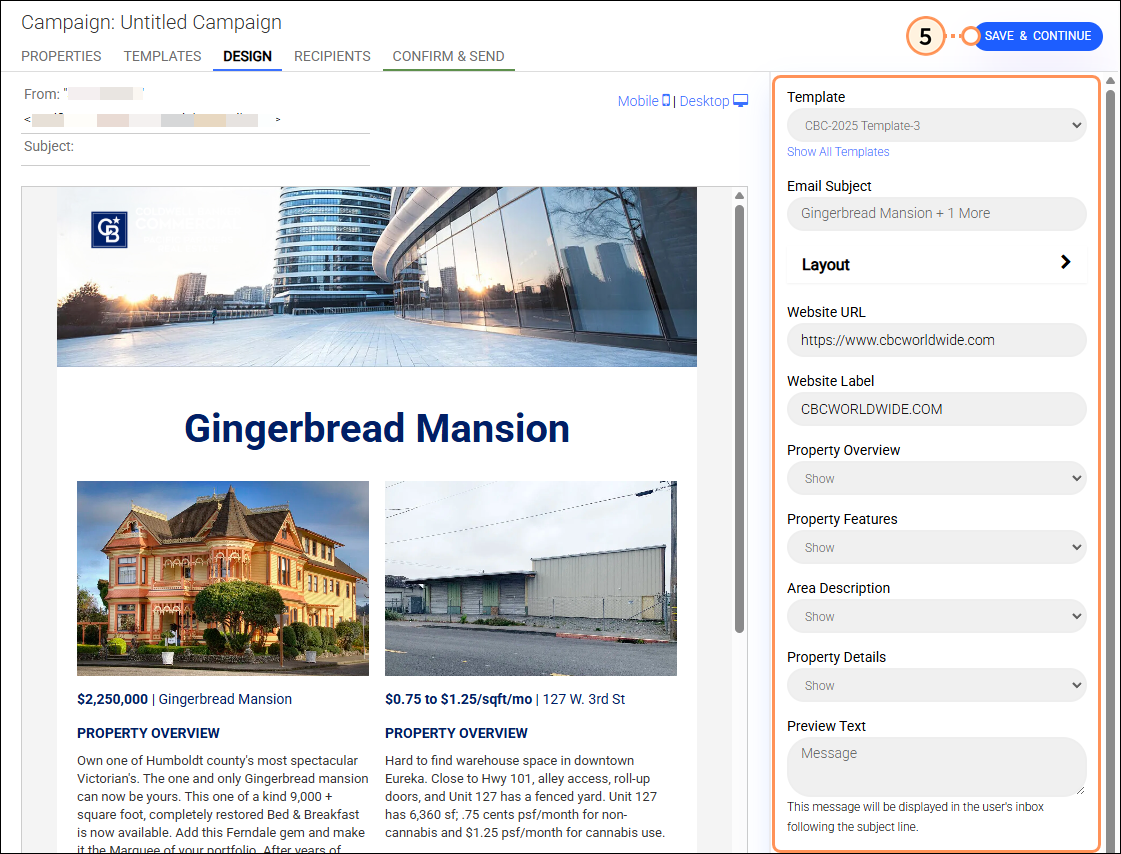This screenshot has height=854, width=1121.
Task: Switch to Mobile preview
Action: (643, 101)
